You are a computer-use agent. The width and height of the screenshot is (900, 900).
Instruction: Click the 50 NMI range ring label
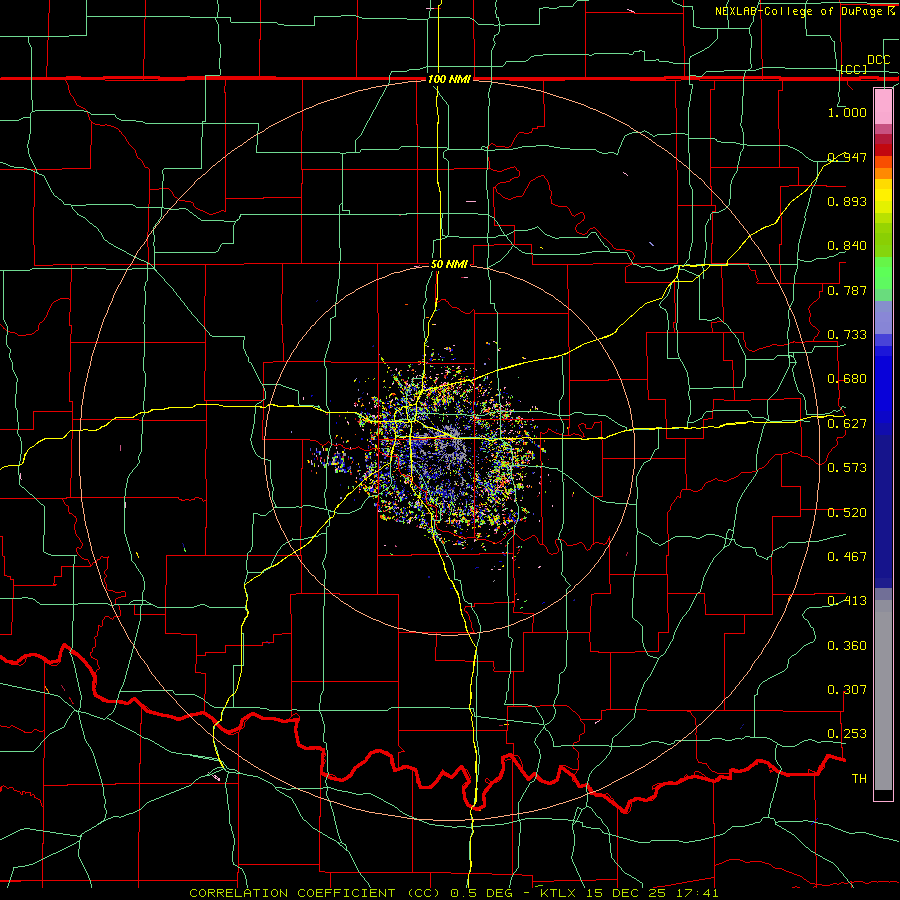click(x=449, y=264)
